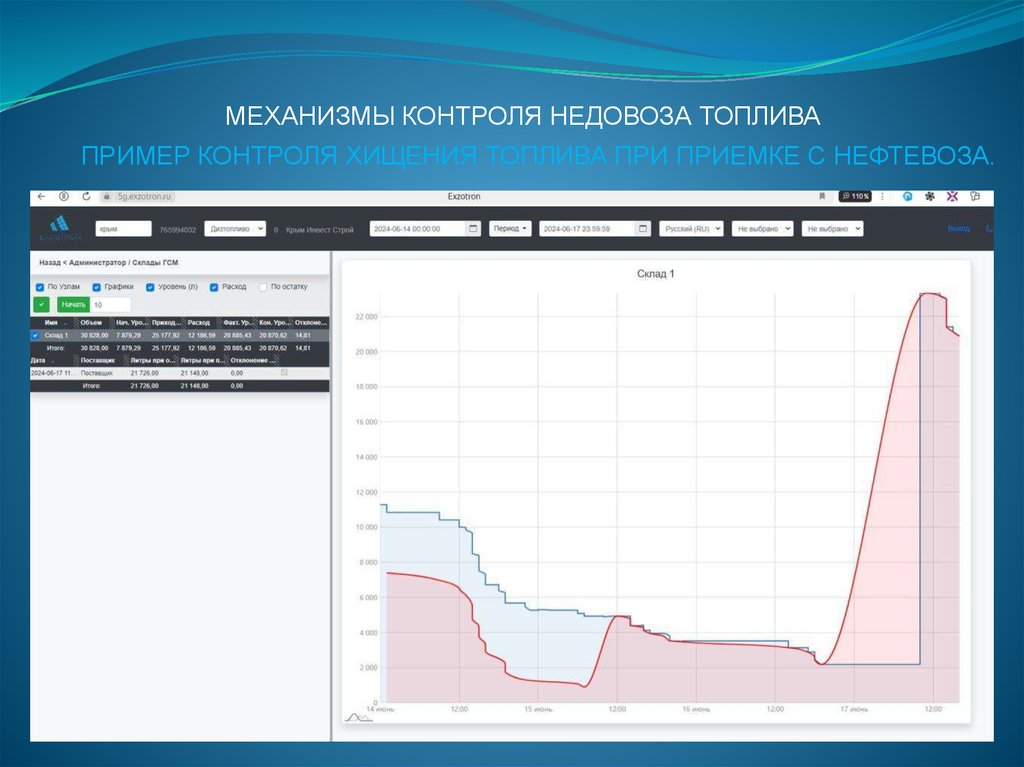Sort by 'Литры при п...' column header
This screenshot has height=767, width=1024.
[x=202, y=360]
